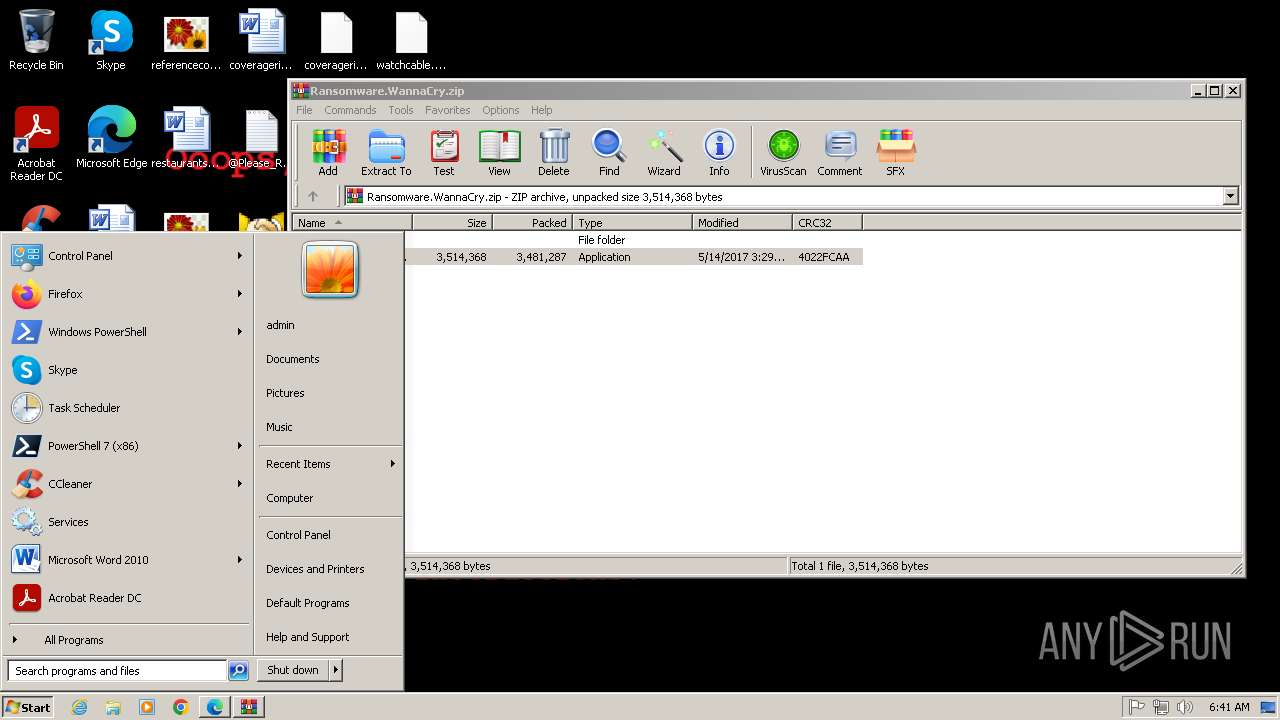Open Acrobat Reader DC desktop icon
Screen dimensions: 1280x720
click(x=36, y=145)
